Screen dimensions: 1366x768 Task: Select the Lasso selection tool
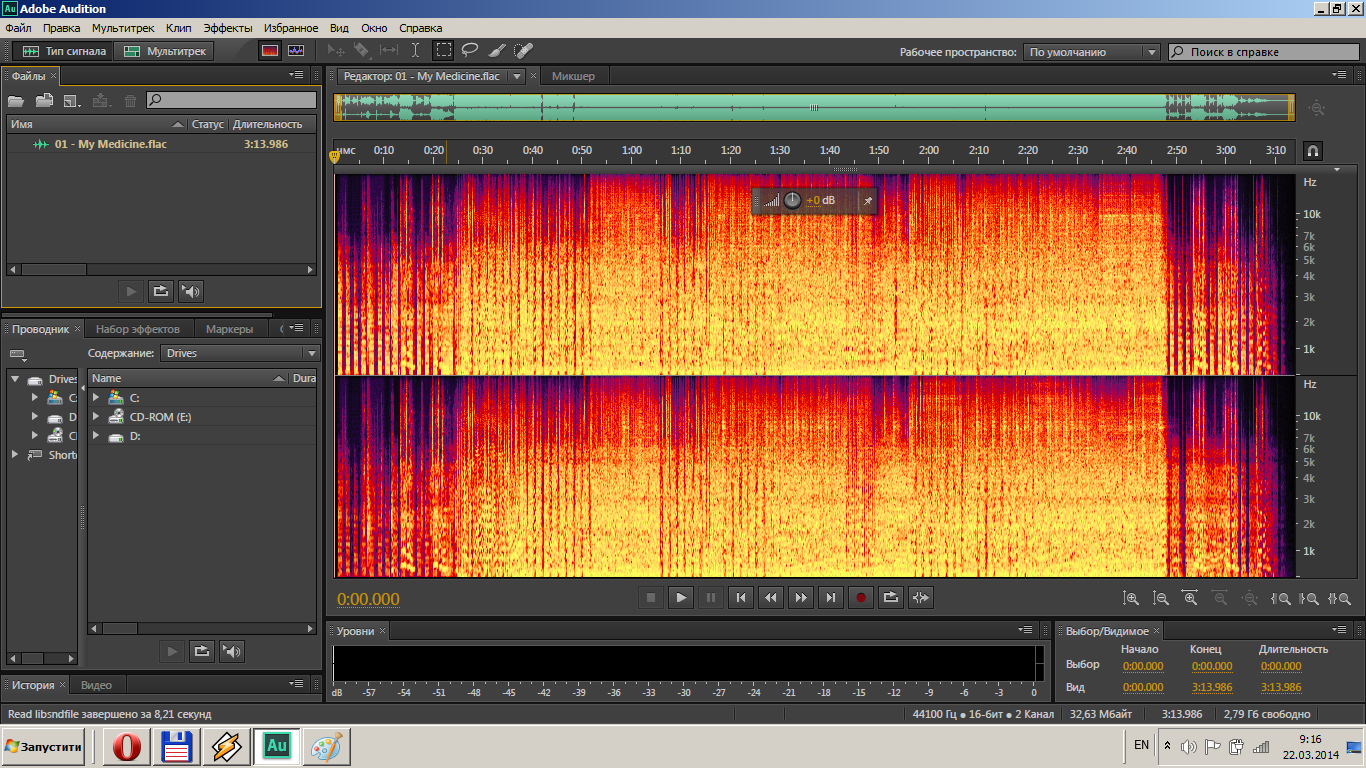(469, 50)
